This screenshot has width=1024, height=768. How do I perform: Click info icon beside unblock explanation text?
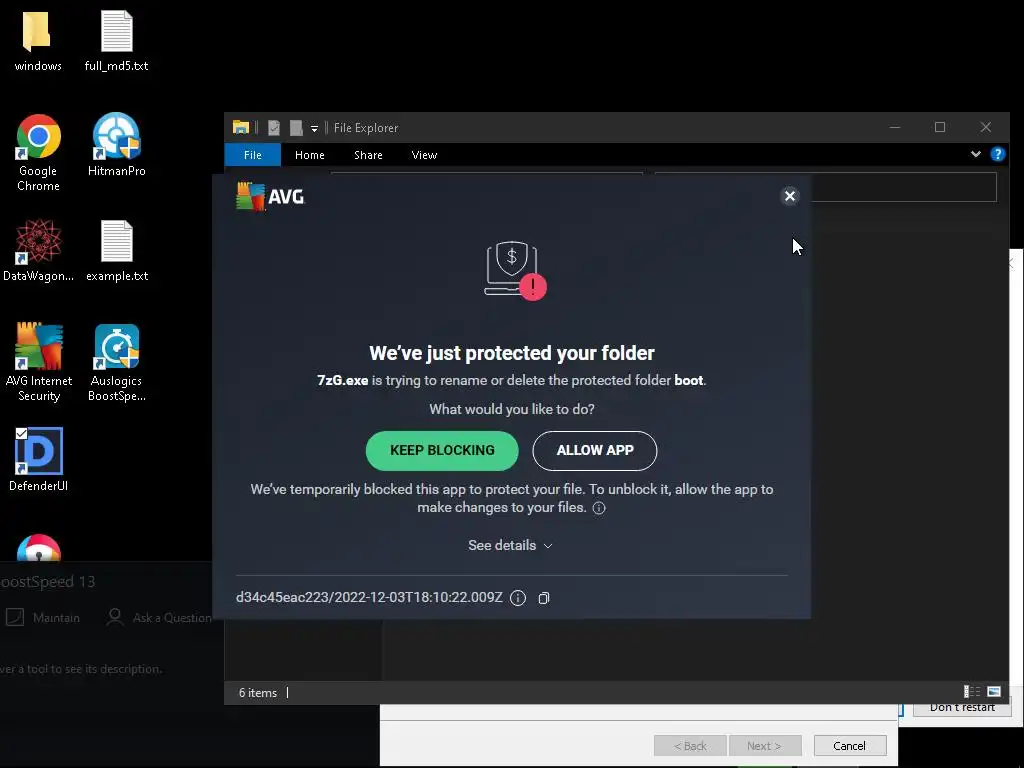click(x=599, y=508)
